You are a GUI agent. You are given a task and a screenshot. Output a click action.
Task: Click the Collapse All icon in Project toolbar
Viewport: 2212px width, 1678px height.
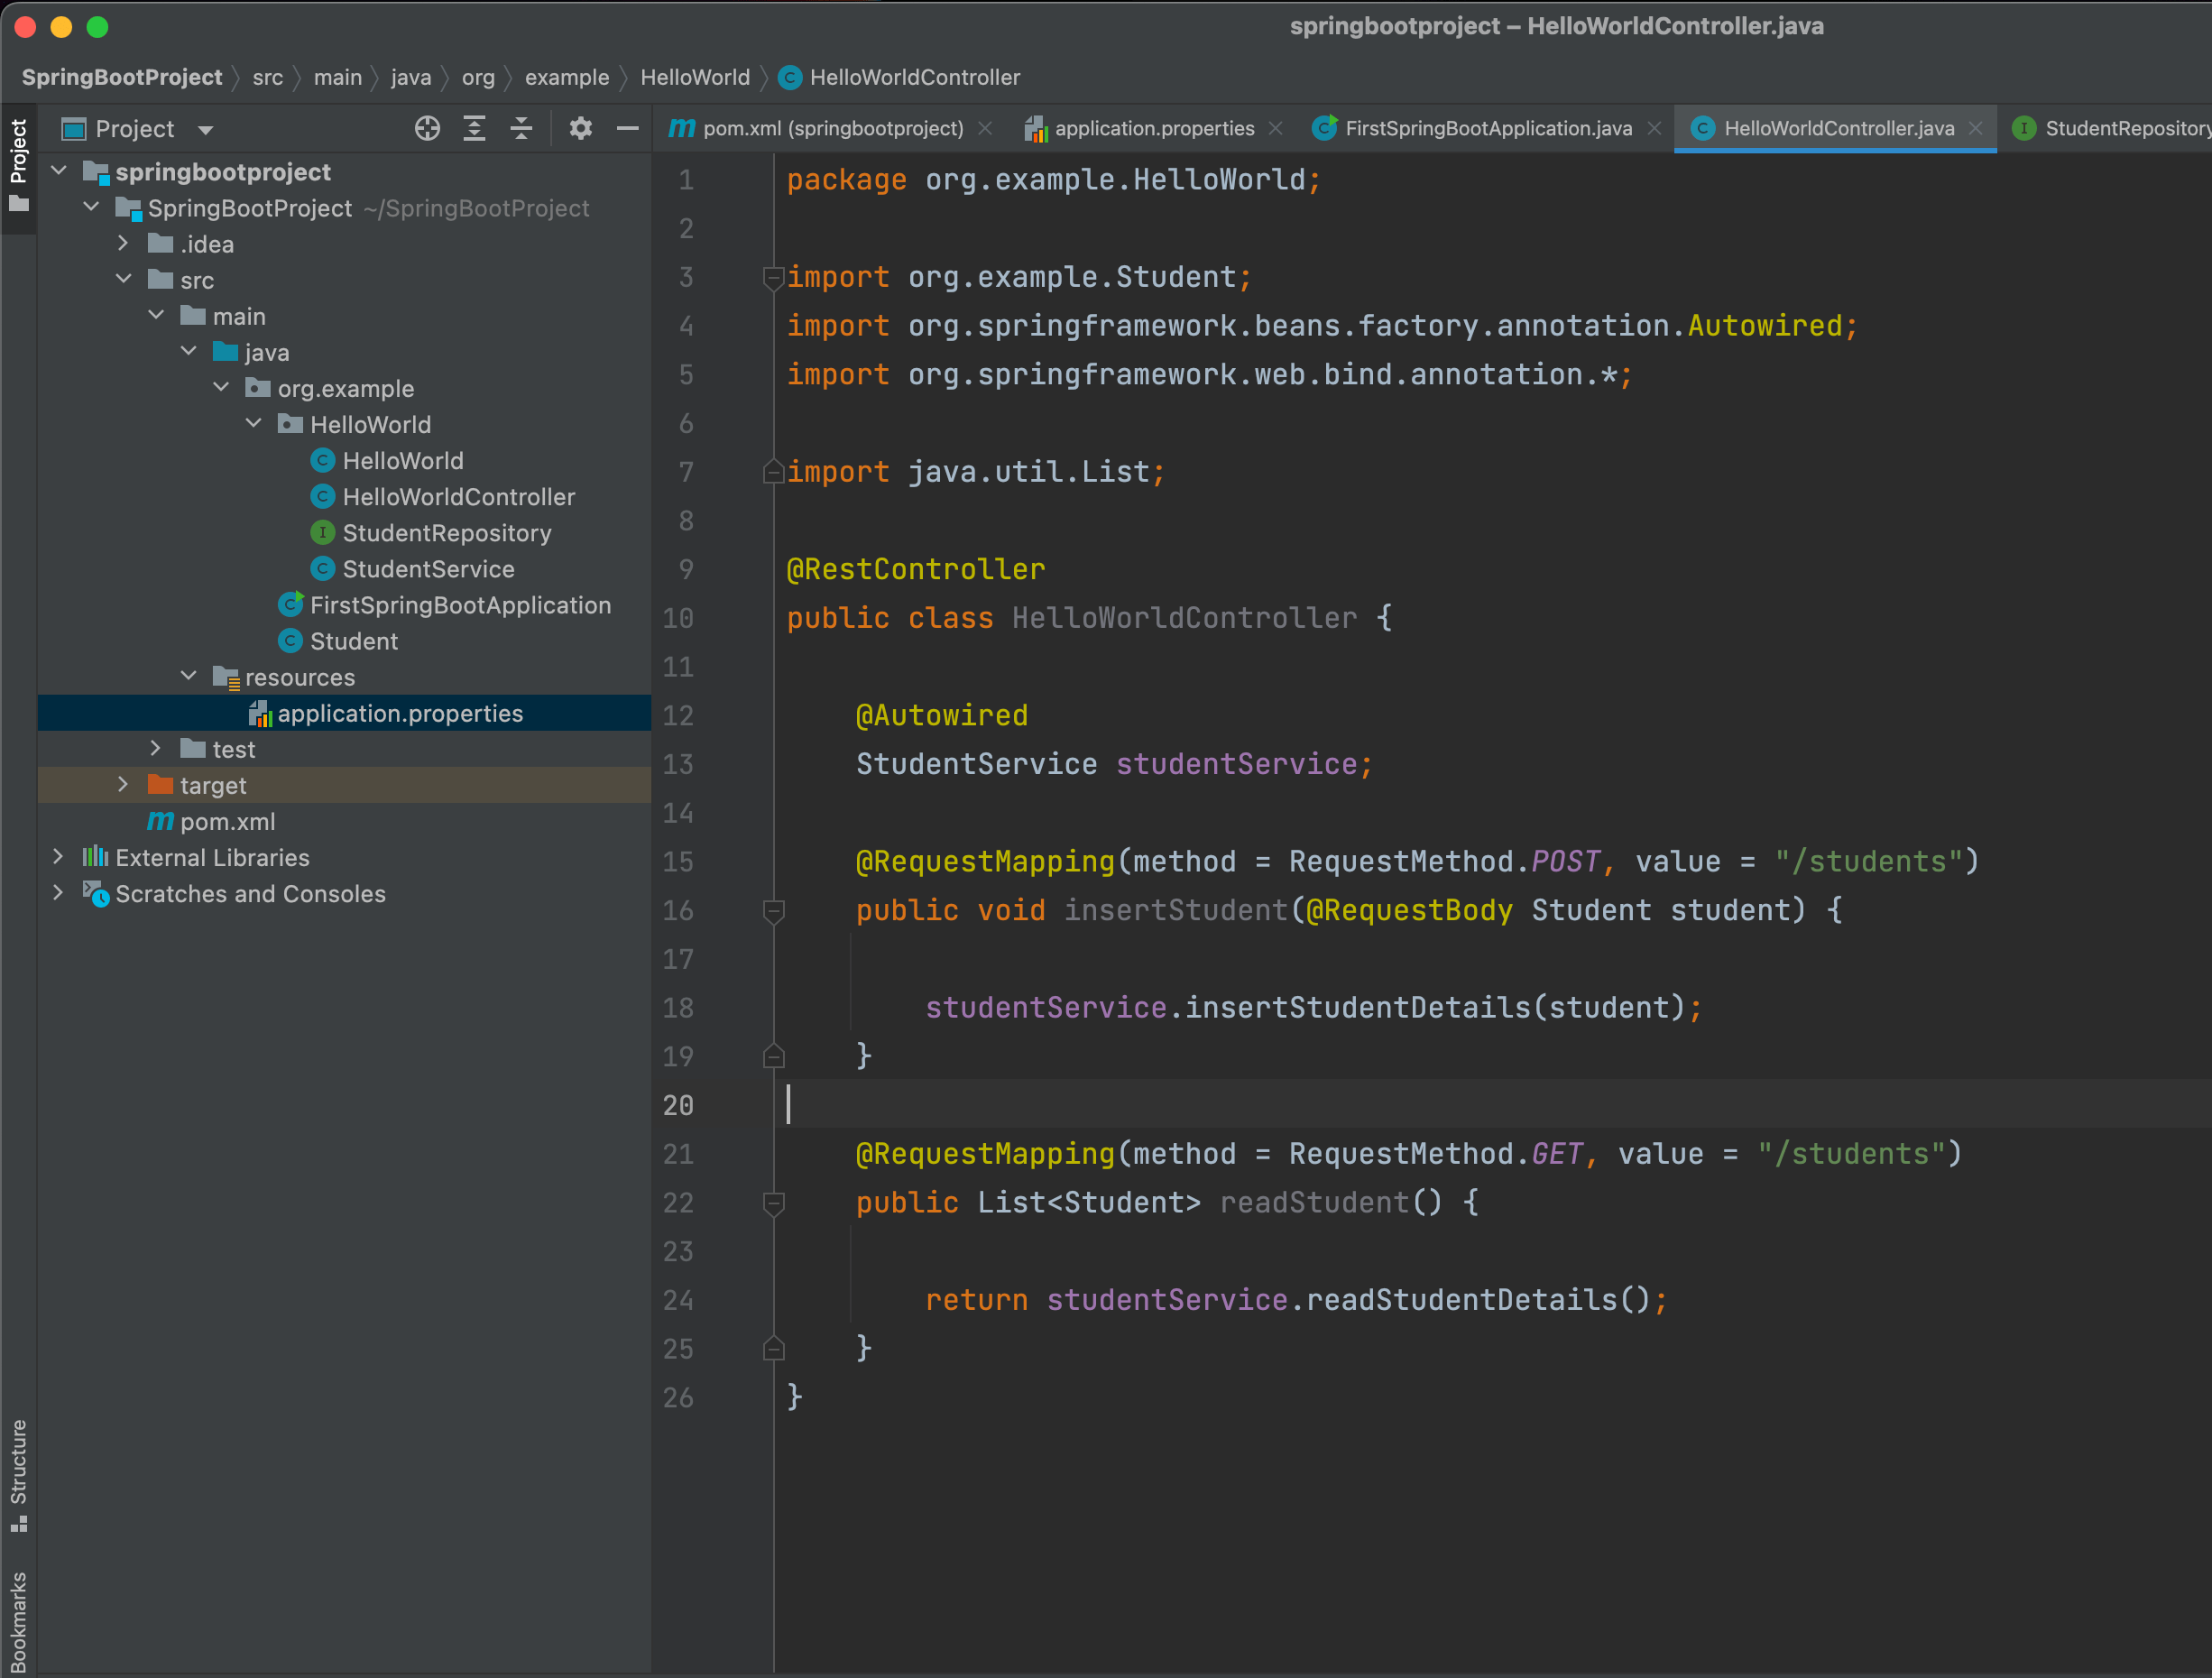click(521, 128)
